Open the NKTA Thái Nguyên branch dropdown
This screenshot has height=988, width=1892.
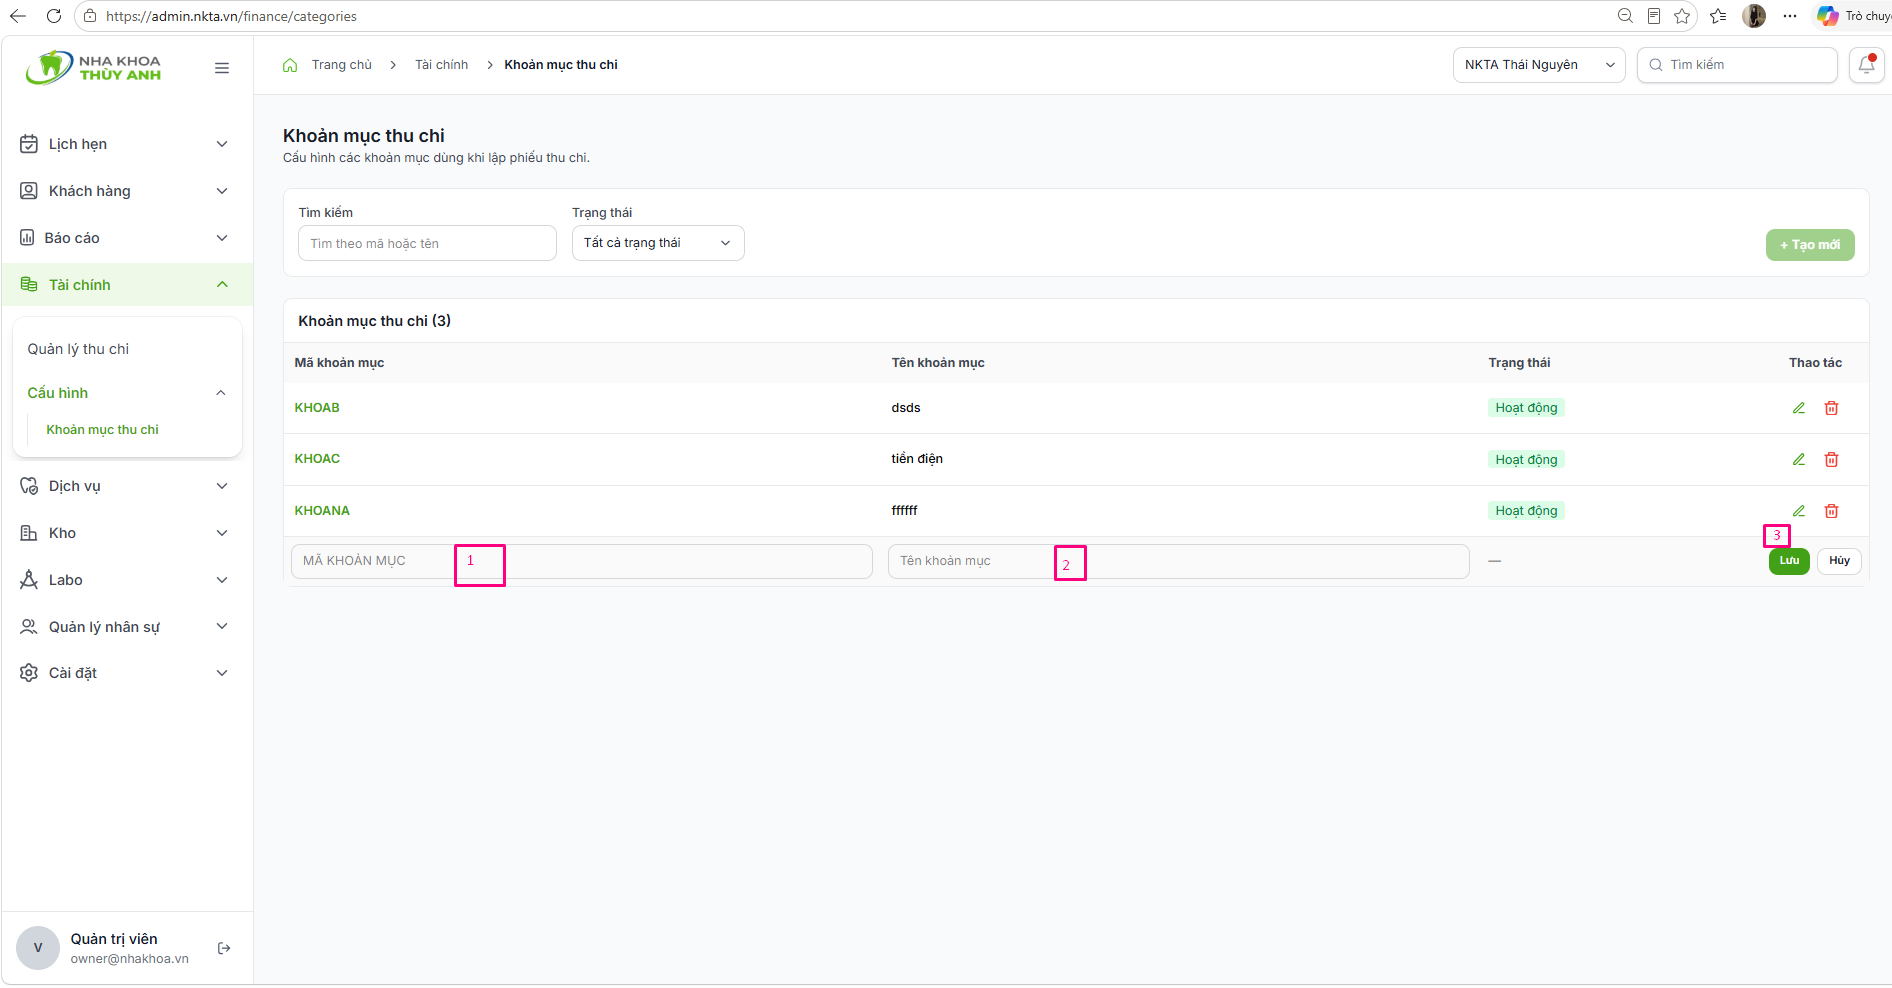click(x=1539, y=65)
